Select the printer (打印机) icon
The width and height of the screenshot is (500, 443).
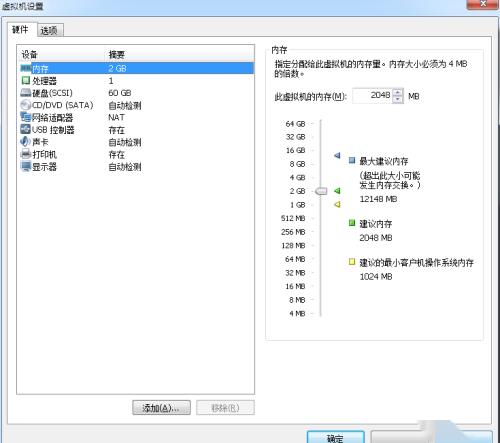(26, 154)
